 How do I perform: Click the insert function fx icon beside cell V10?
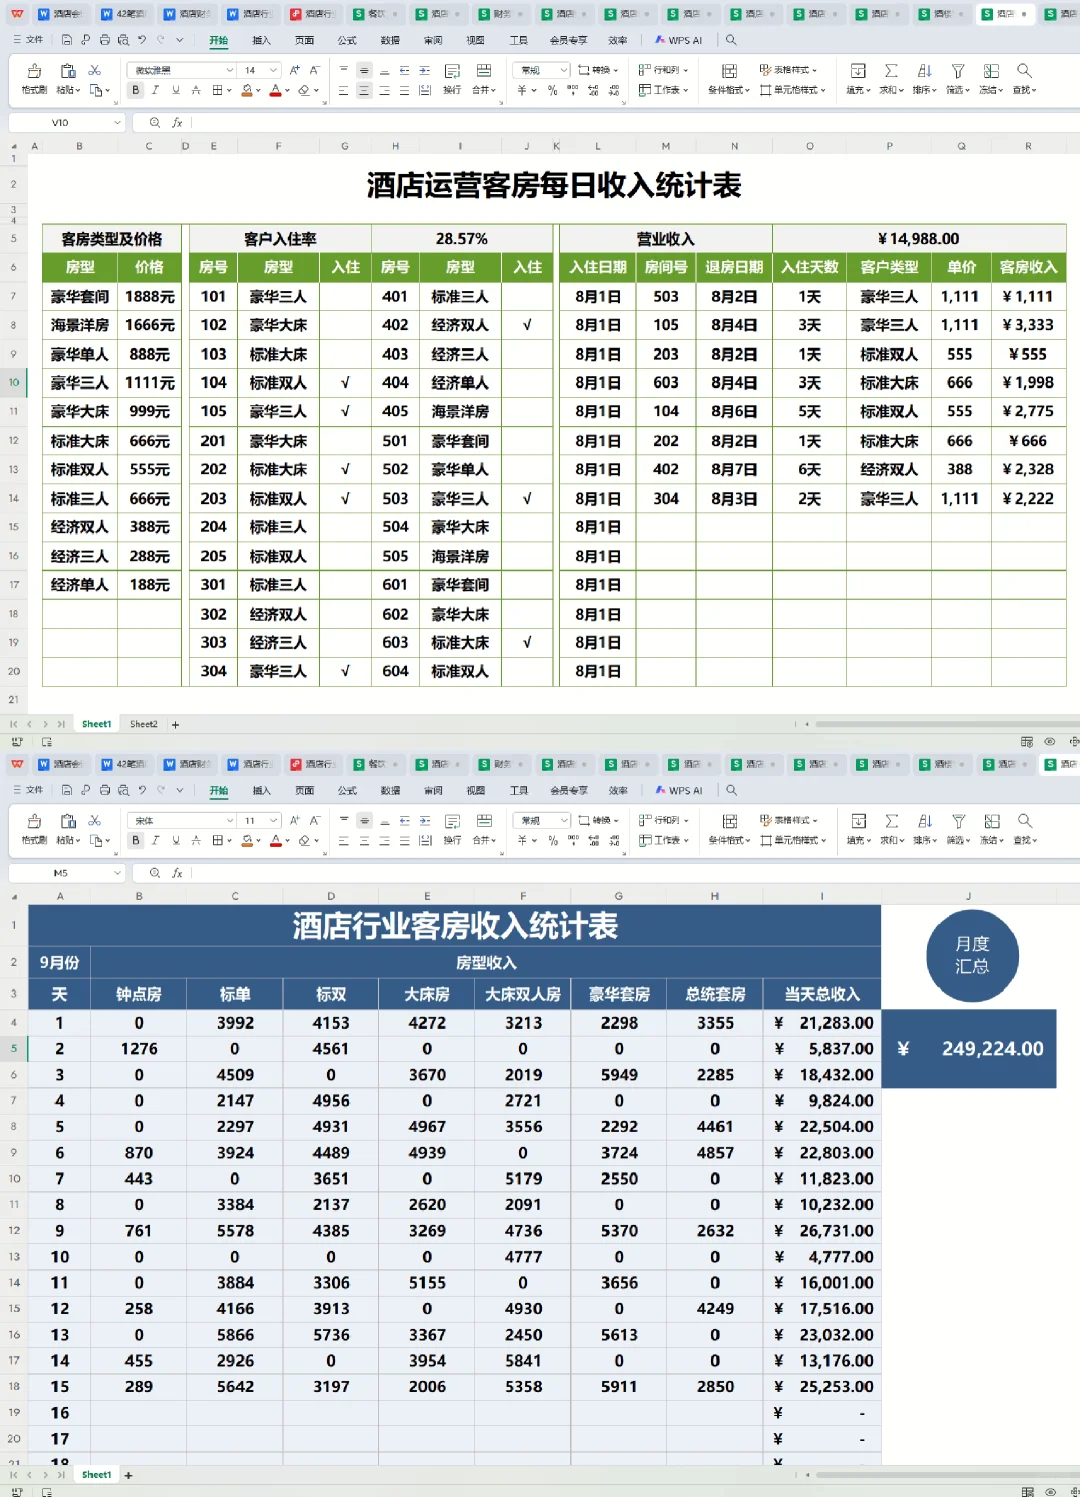tap(177, 123)
